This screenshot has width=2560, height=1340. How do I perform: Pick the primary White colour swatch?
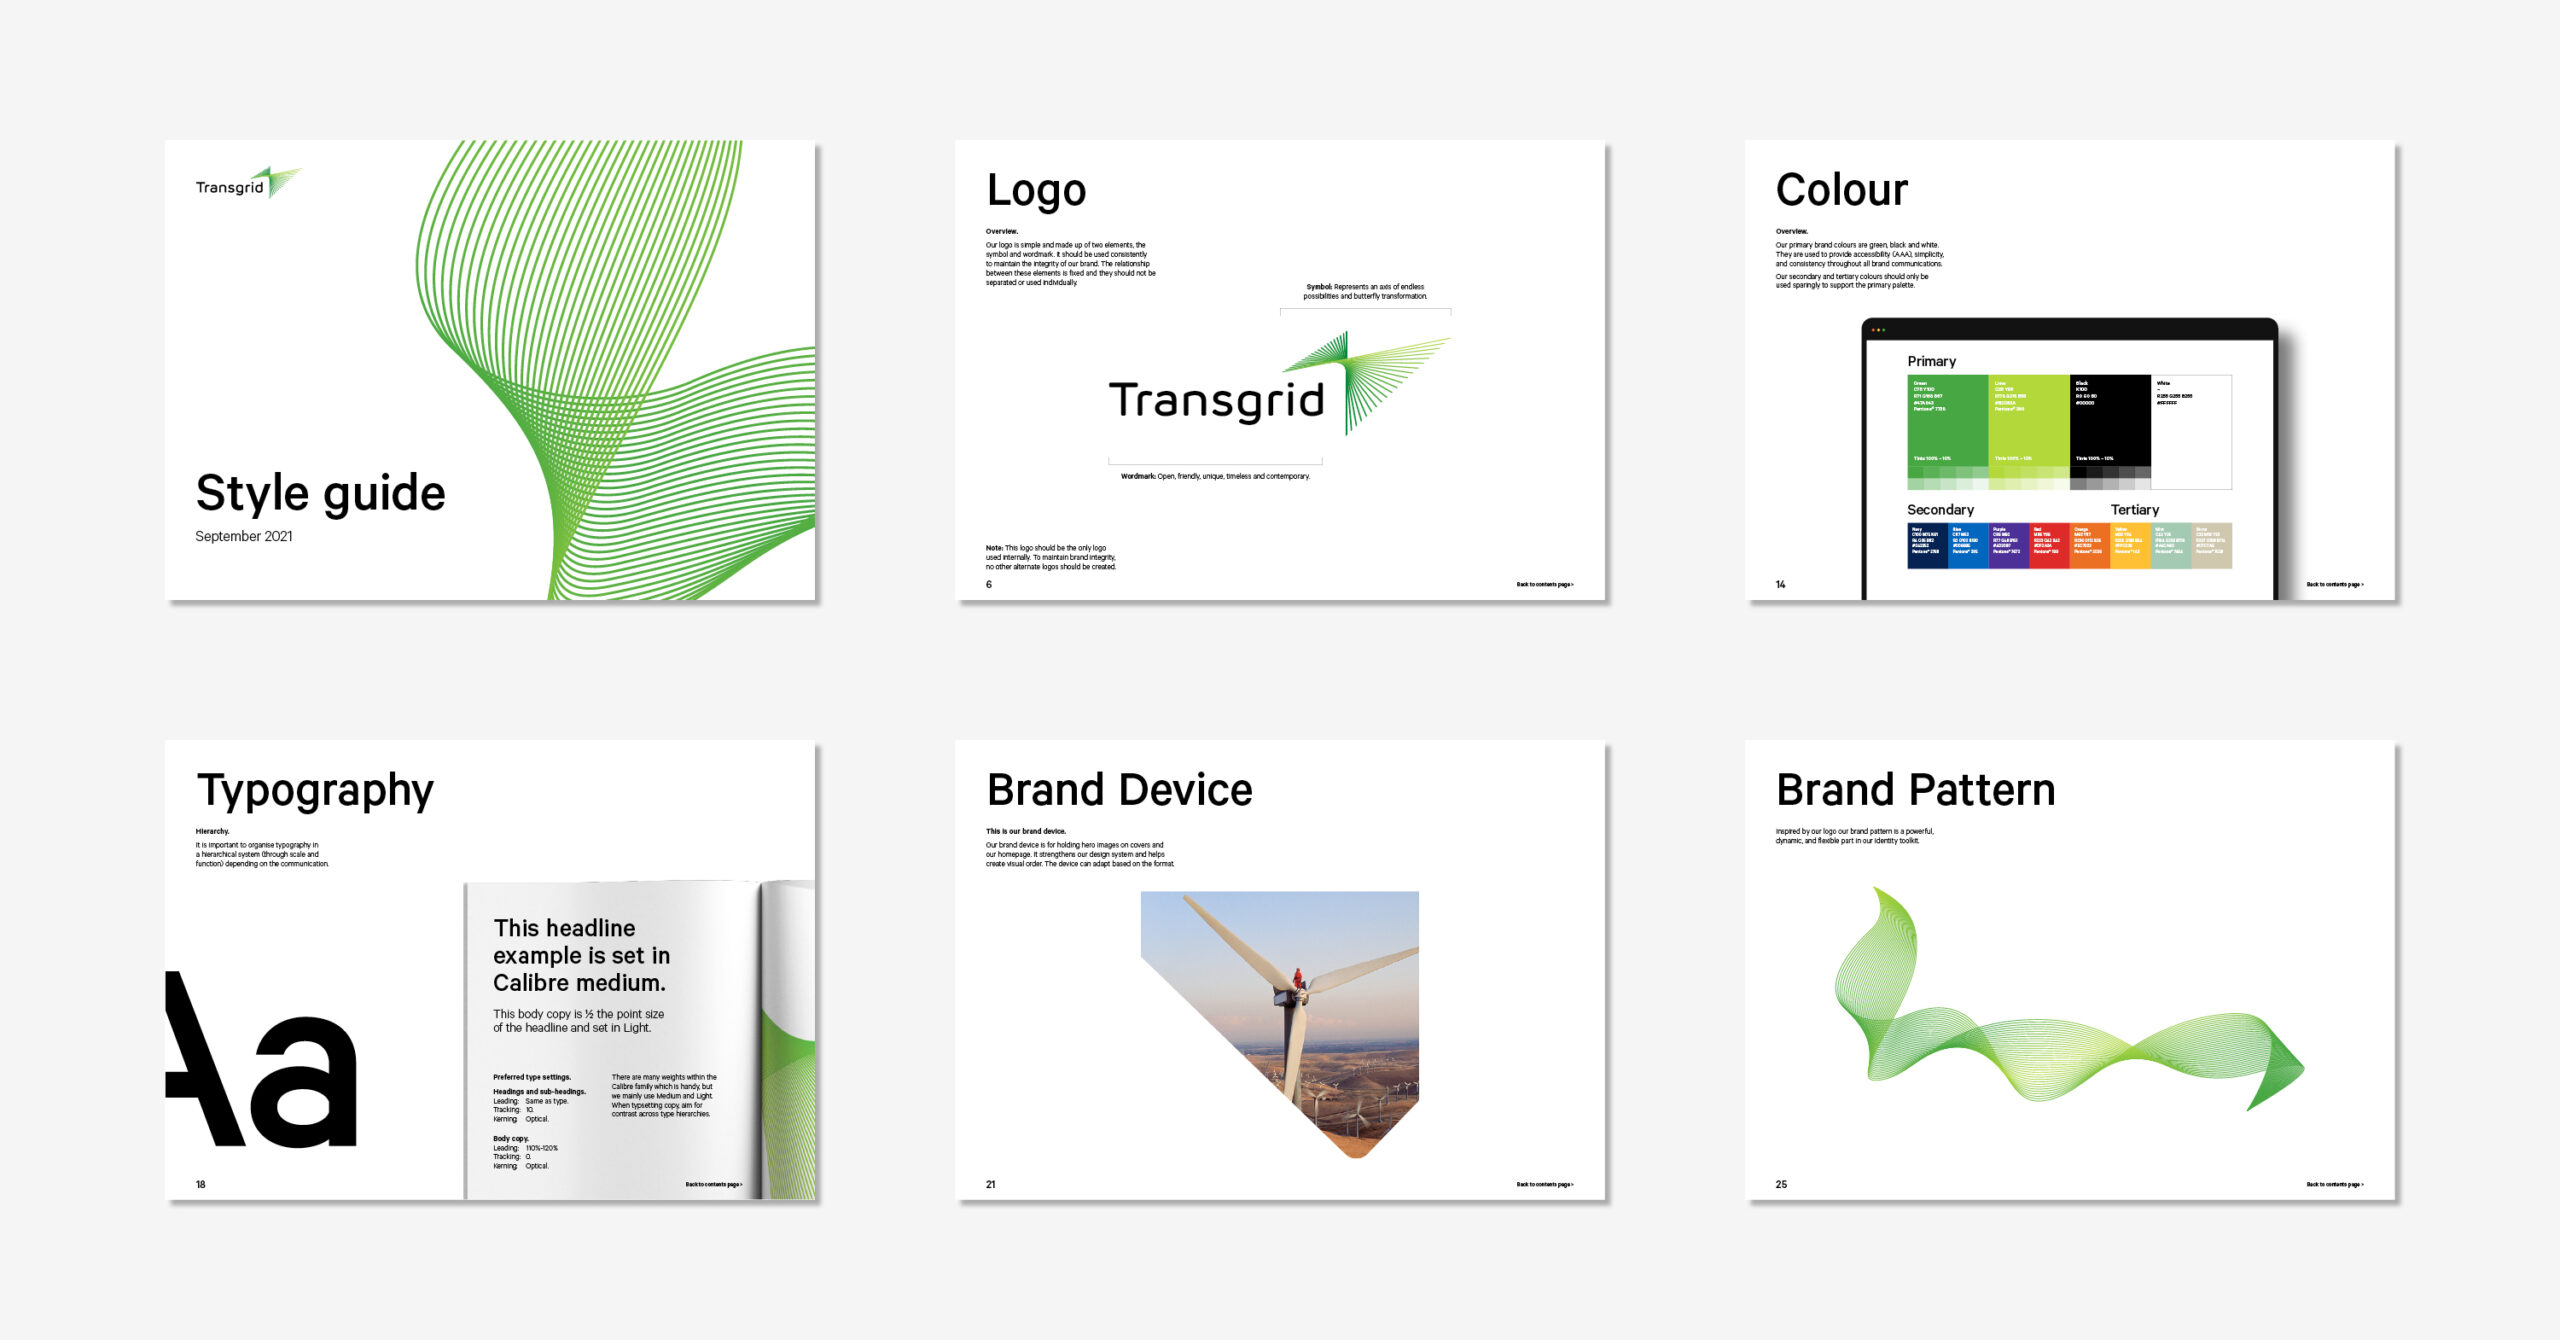(x=2191, y=432)
